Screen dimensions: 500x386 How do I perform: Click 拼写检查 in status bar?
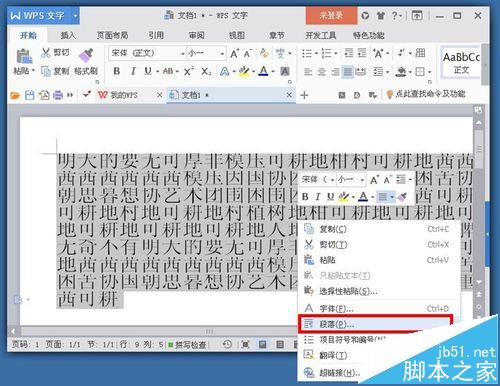[187, 345]
